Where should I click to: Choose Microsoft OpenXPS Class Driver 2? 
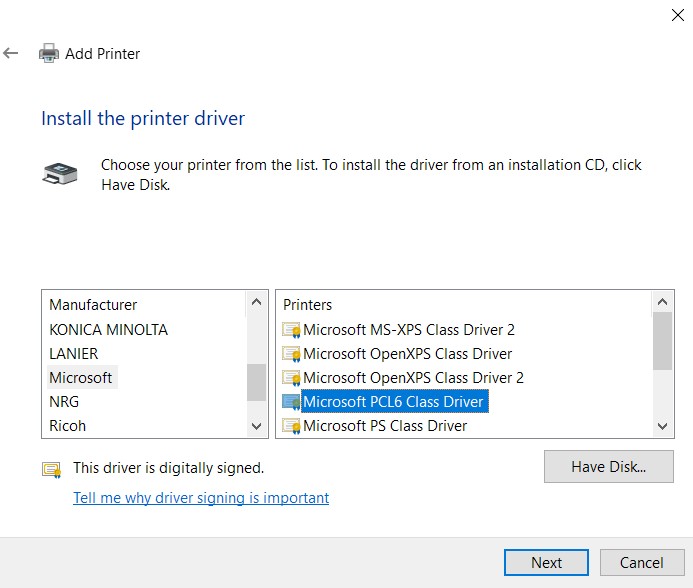413,378
